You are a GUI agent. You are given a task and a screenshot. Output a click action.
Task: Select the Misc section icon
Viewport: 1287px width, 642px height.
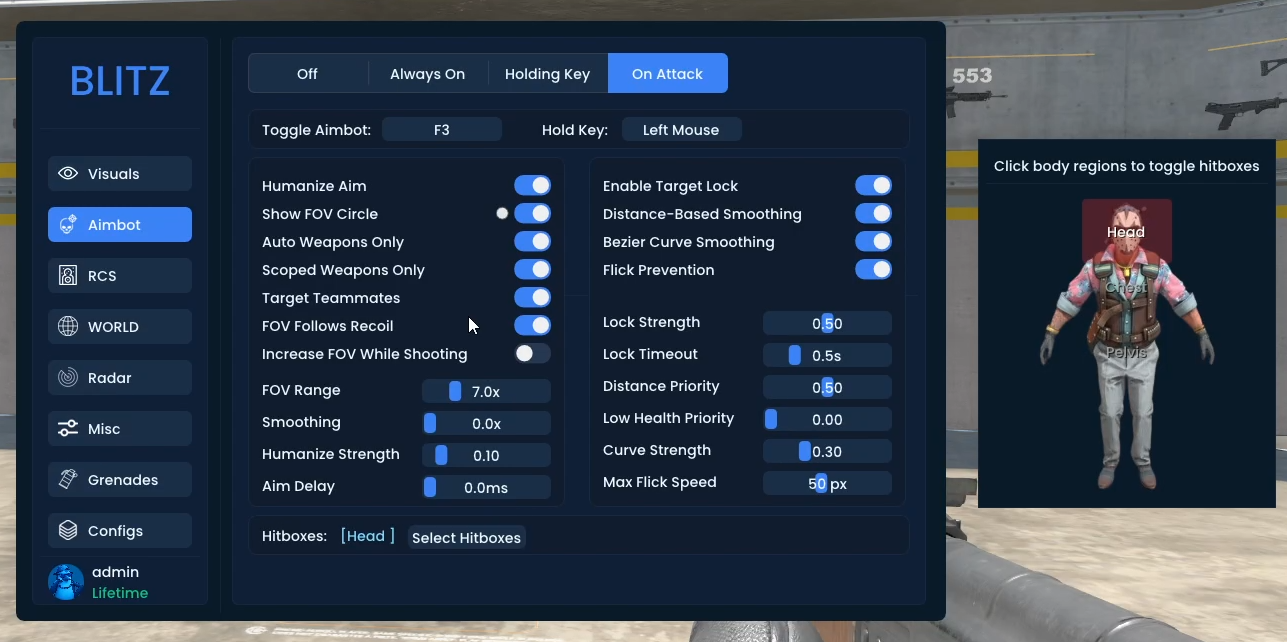click(x=67, y=428)
